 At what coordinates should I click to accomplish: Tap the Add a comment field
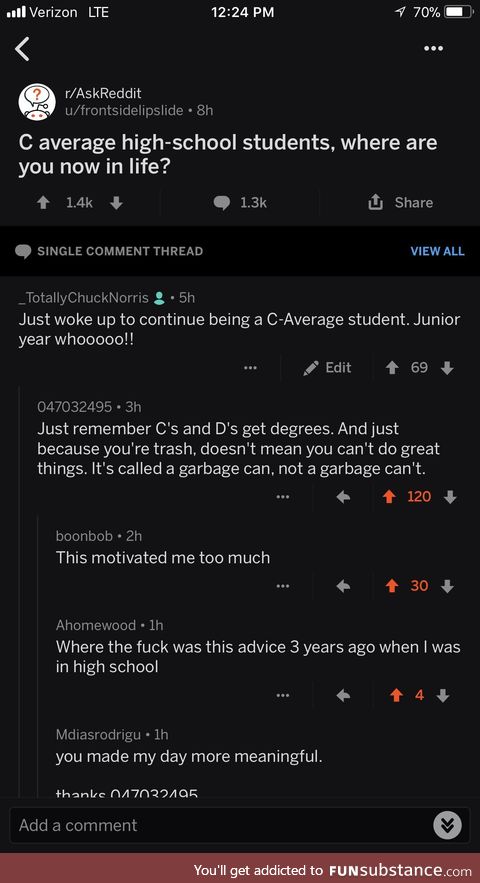(220, 825)
